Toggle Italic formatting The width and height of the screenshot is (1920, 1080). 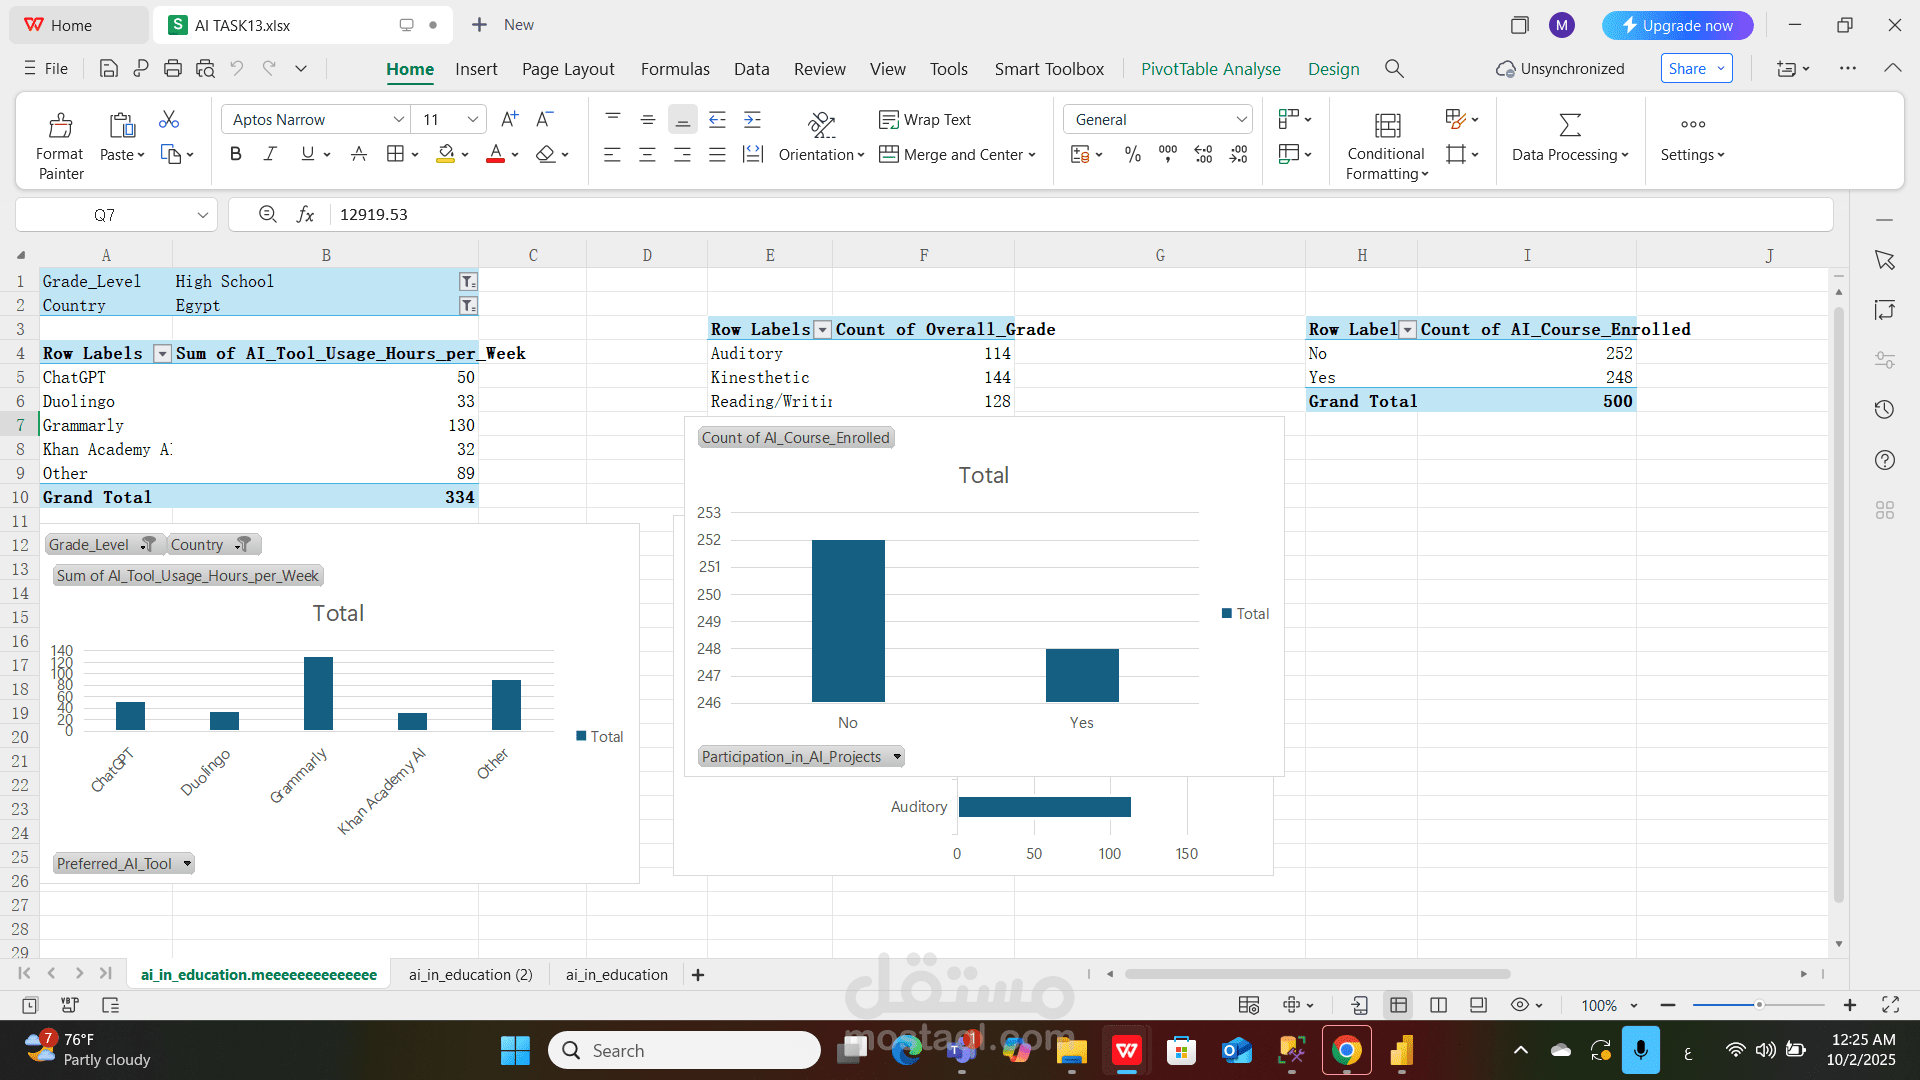point(270,154)
